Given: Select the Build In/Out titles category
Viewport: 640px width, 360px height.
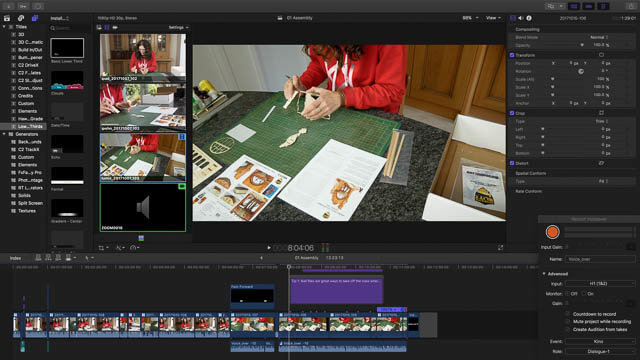Looking at the screenshot, I should pyautogui.click(x=30, y=50).
